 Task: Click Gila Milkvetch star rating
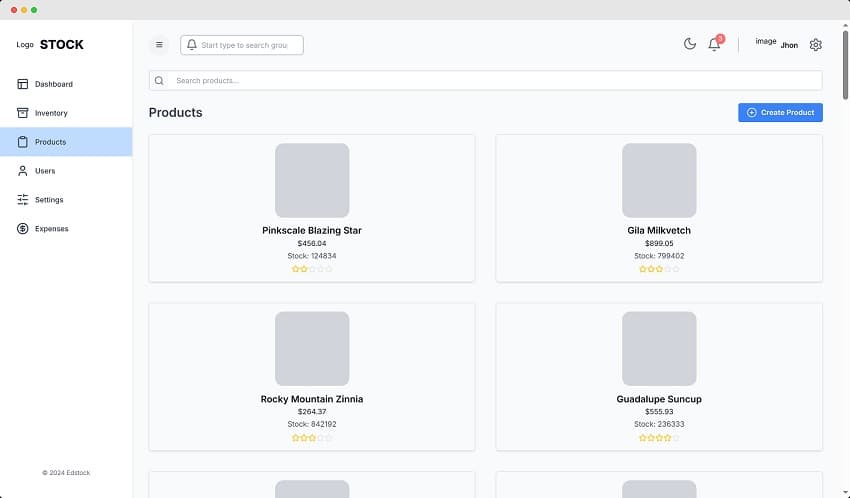659,269
